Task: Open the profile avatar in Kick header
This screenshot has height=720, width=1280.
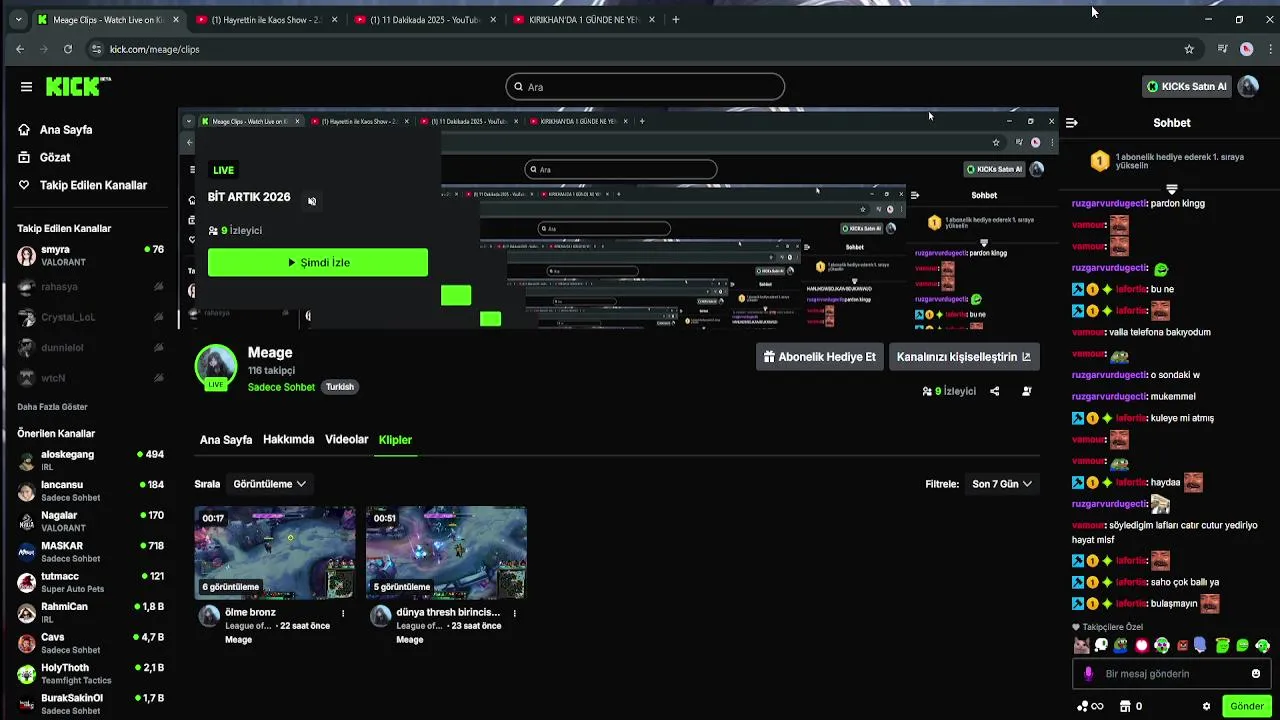Action: pyautogui.click(x=1248, y=87)
